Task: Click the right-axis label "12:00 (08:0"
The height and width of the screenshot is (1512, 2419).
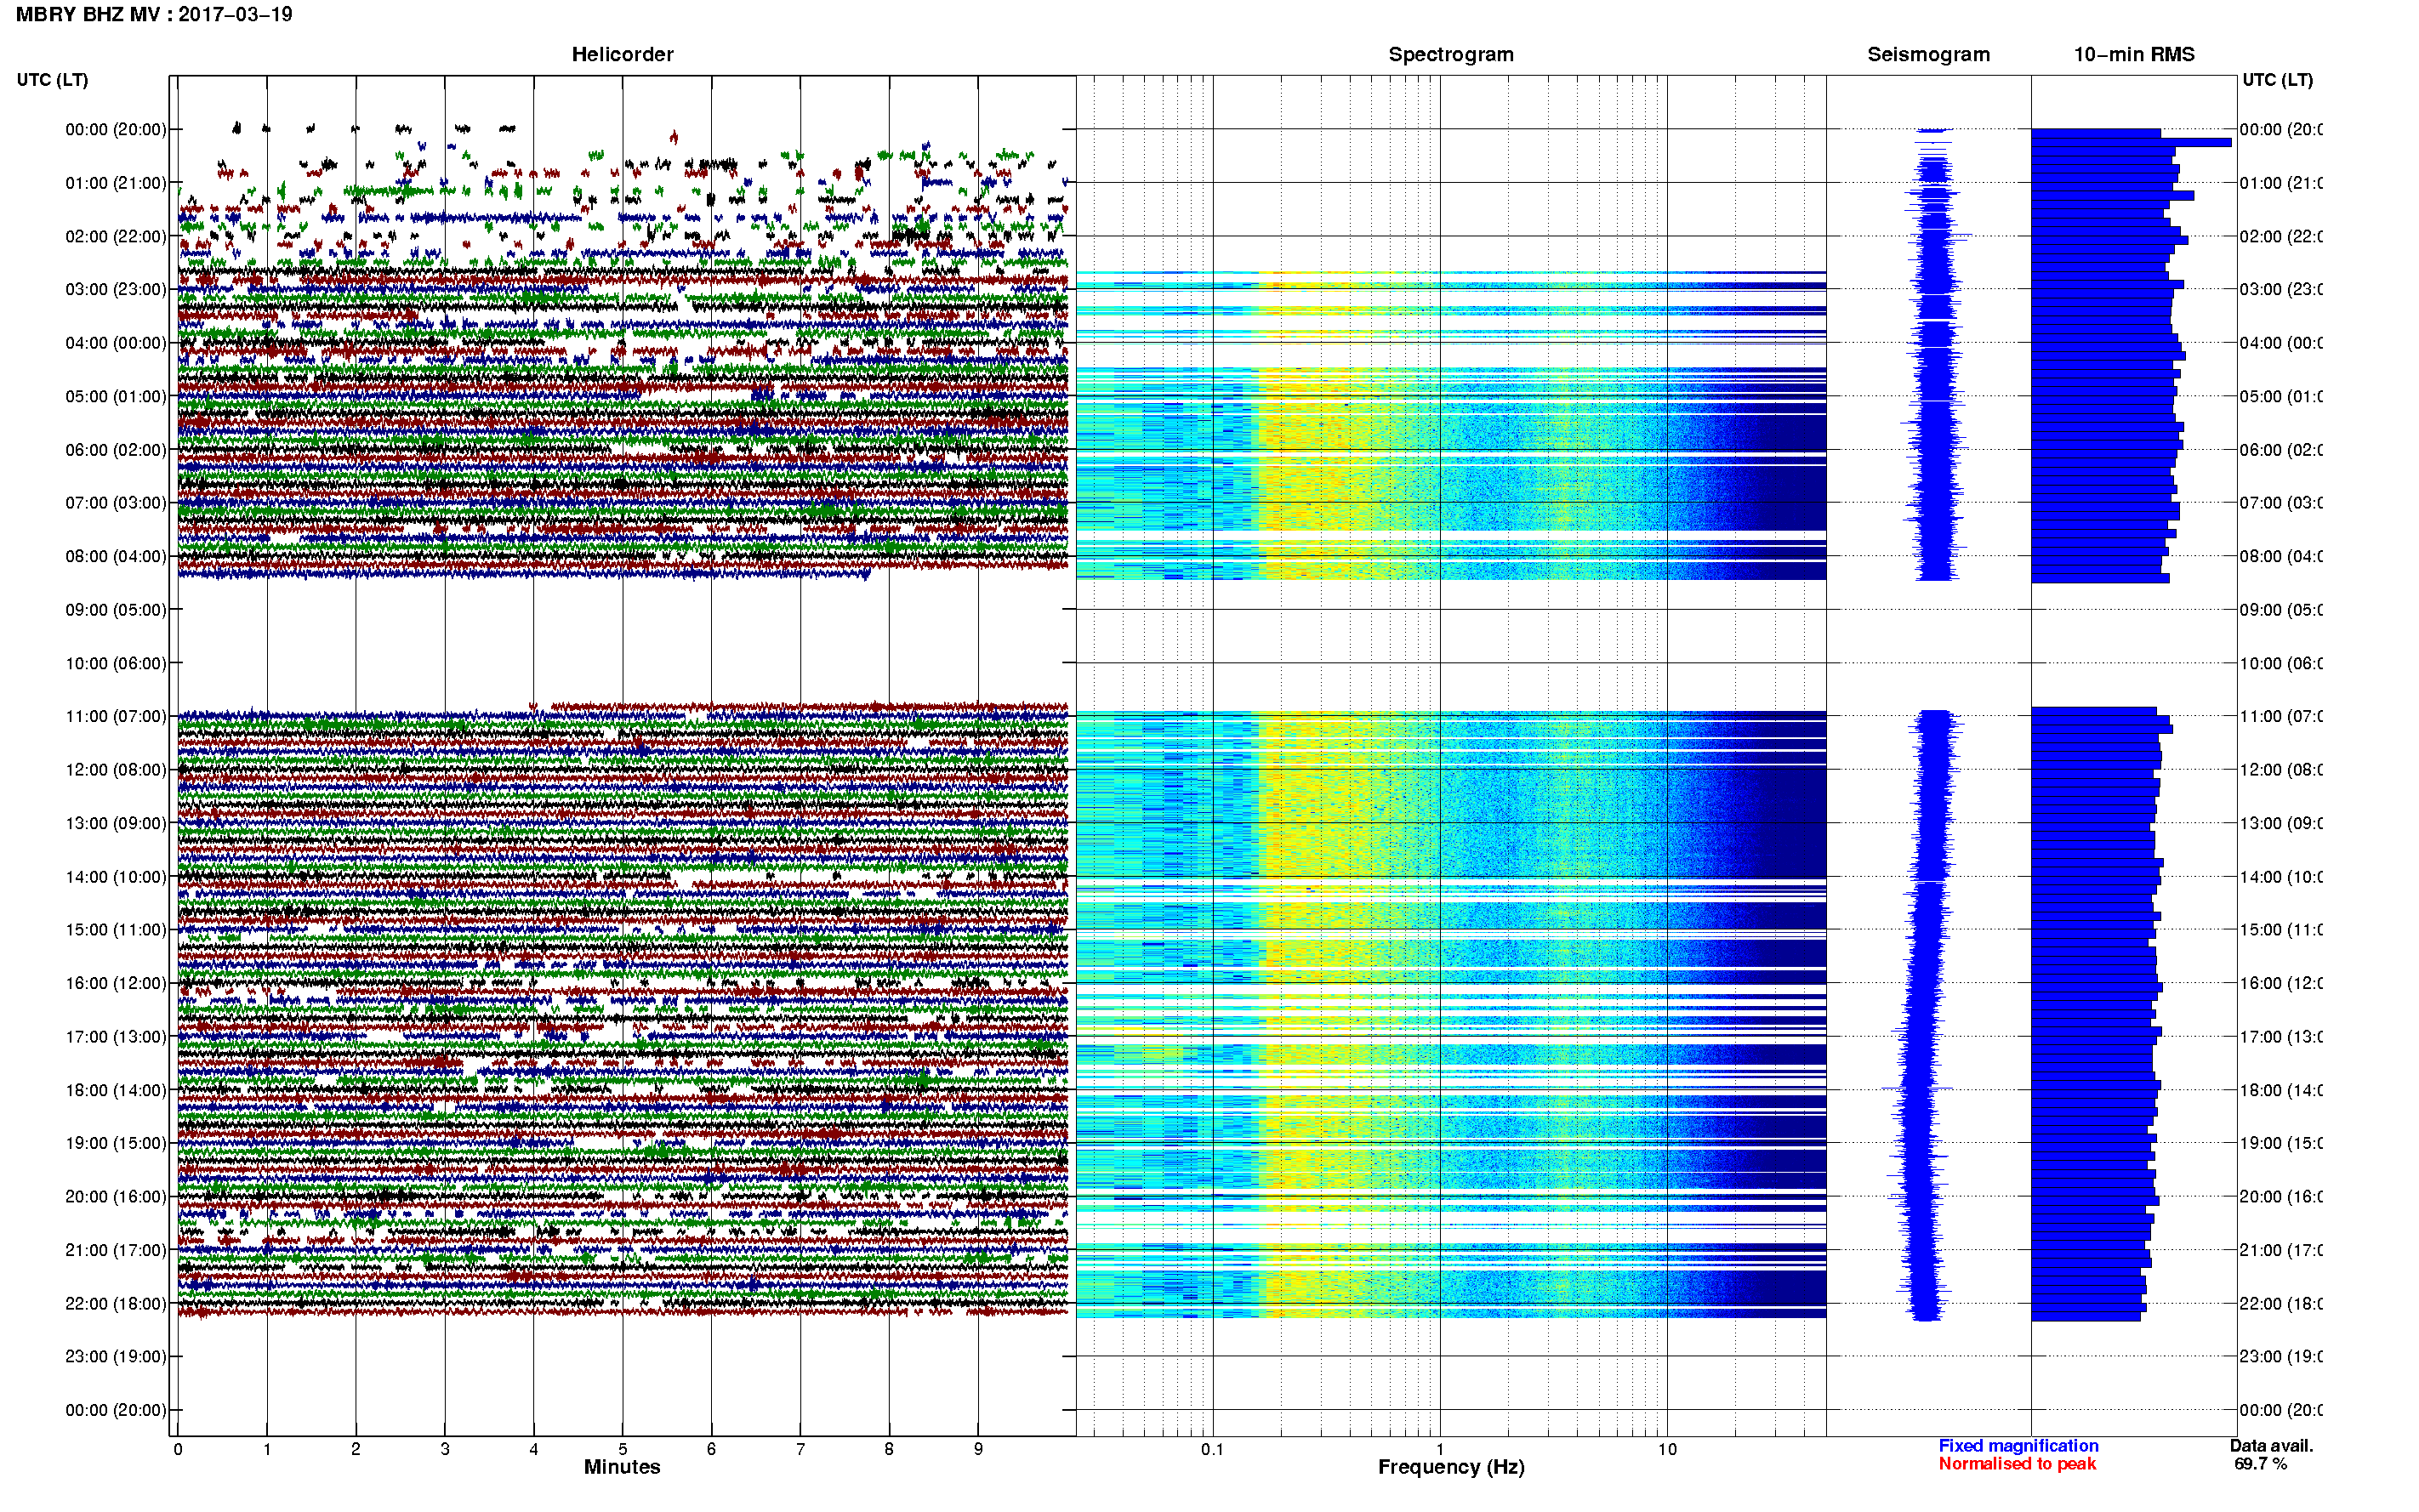Action: (x=2281, y=770)
